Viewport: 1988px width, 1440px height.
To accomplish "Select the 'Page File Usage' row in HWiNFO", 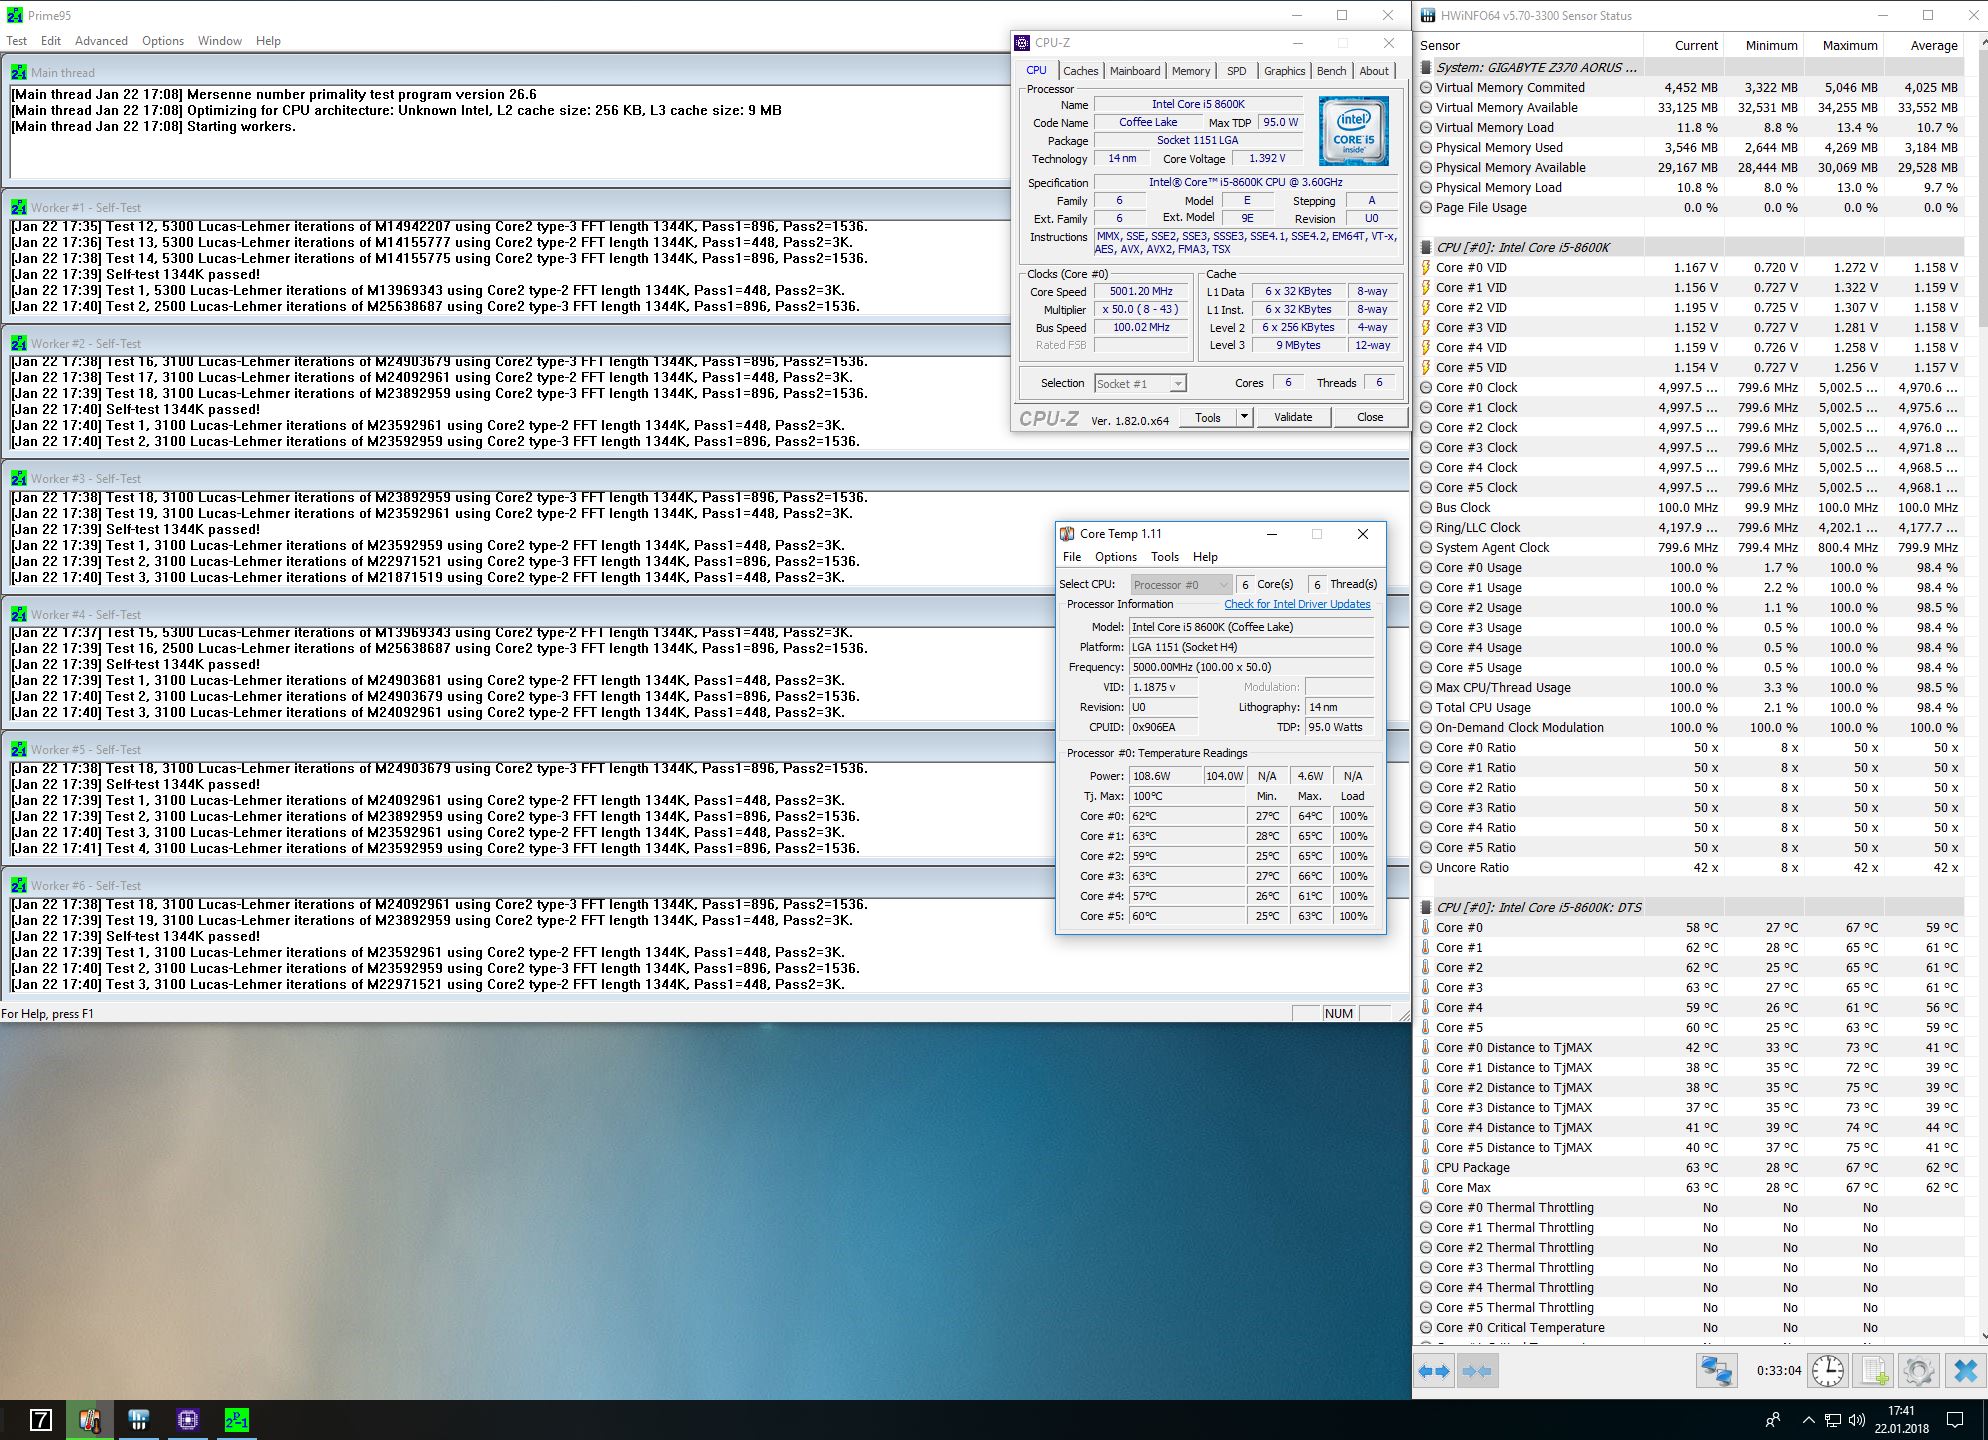I will (1690, 207).
